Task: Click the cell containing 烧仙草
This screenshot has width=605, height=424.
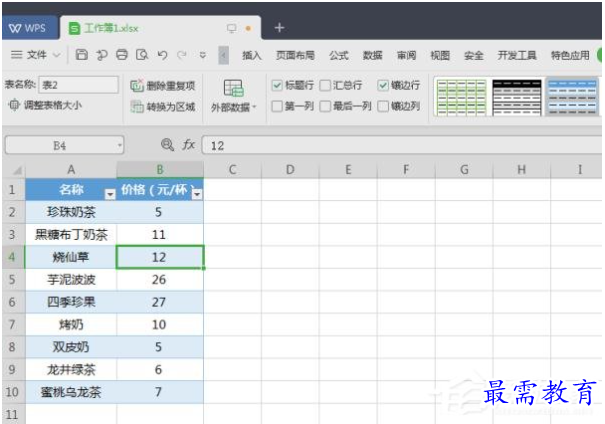Action: pyautogui.click(x=71, y=257)
